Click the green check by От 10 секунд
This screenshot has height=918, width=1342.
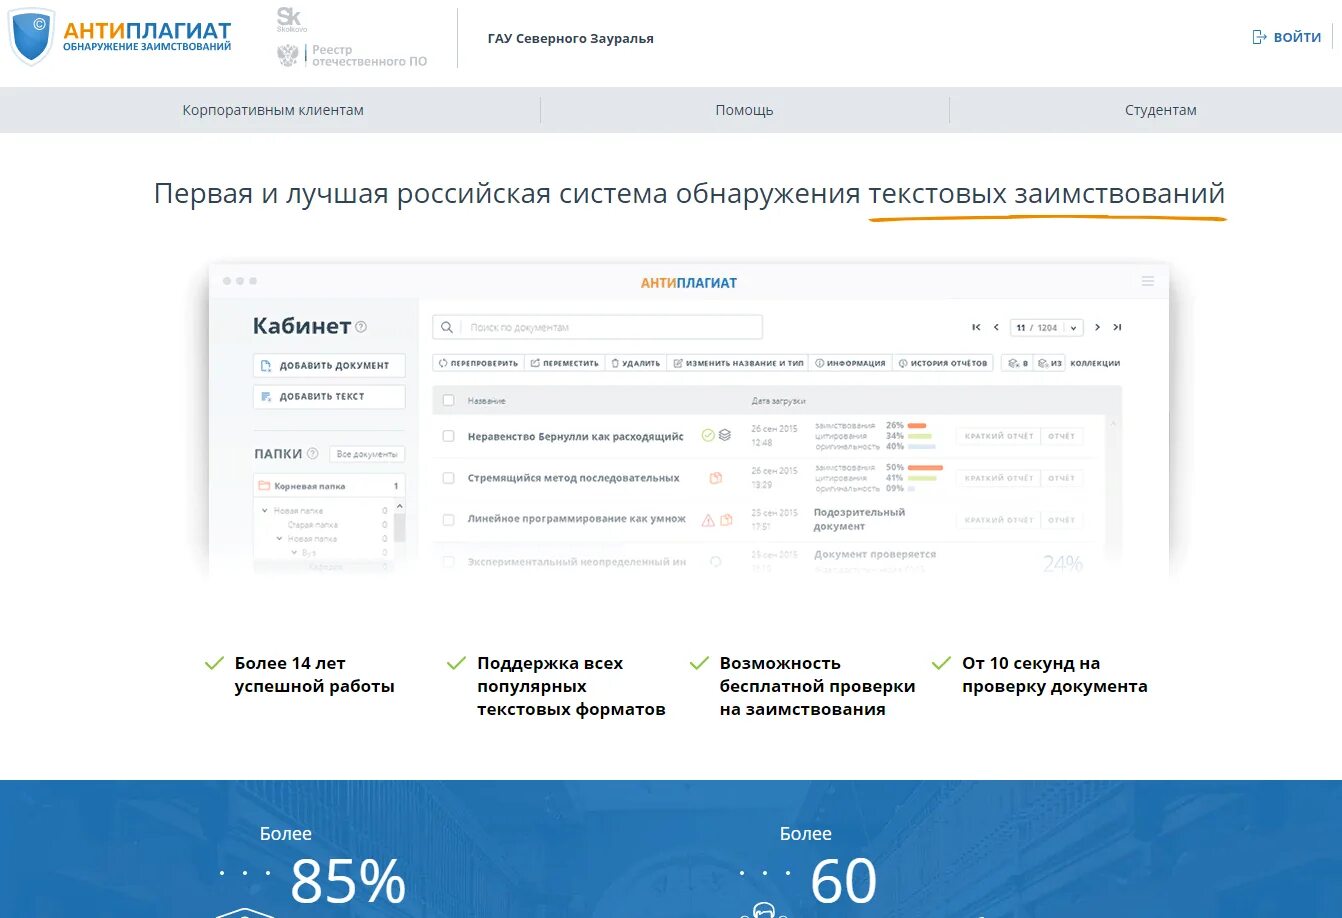point(941,663)
